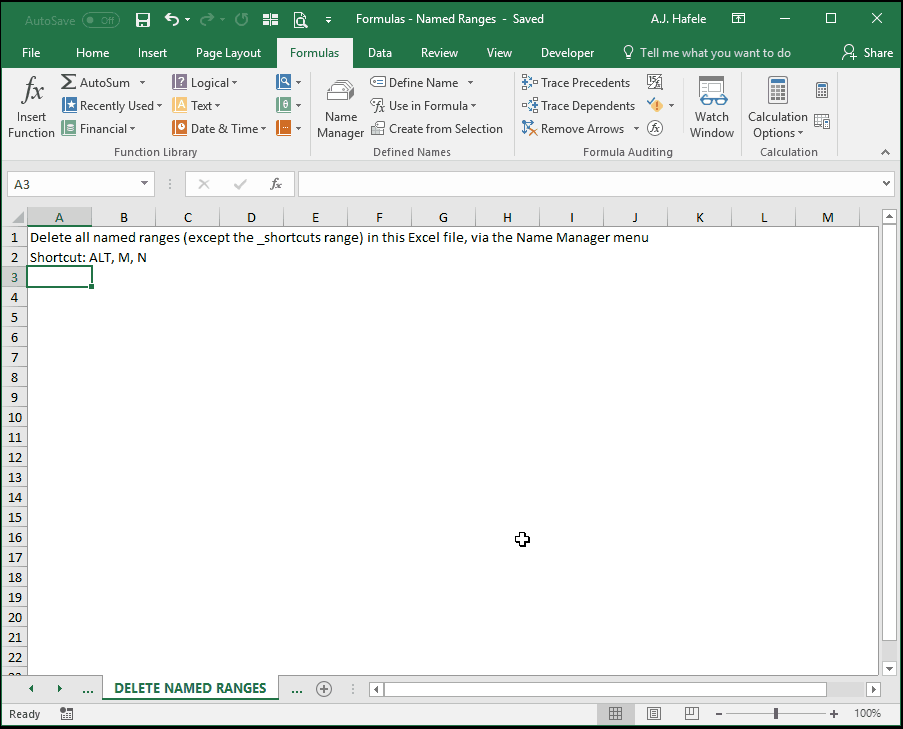Viewport: 903px width, 729px height.
Task: Expand the Error Checking dropdown arrow
Action: [671, 105]
